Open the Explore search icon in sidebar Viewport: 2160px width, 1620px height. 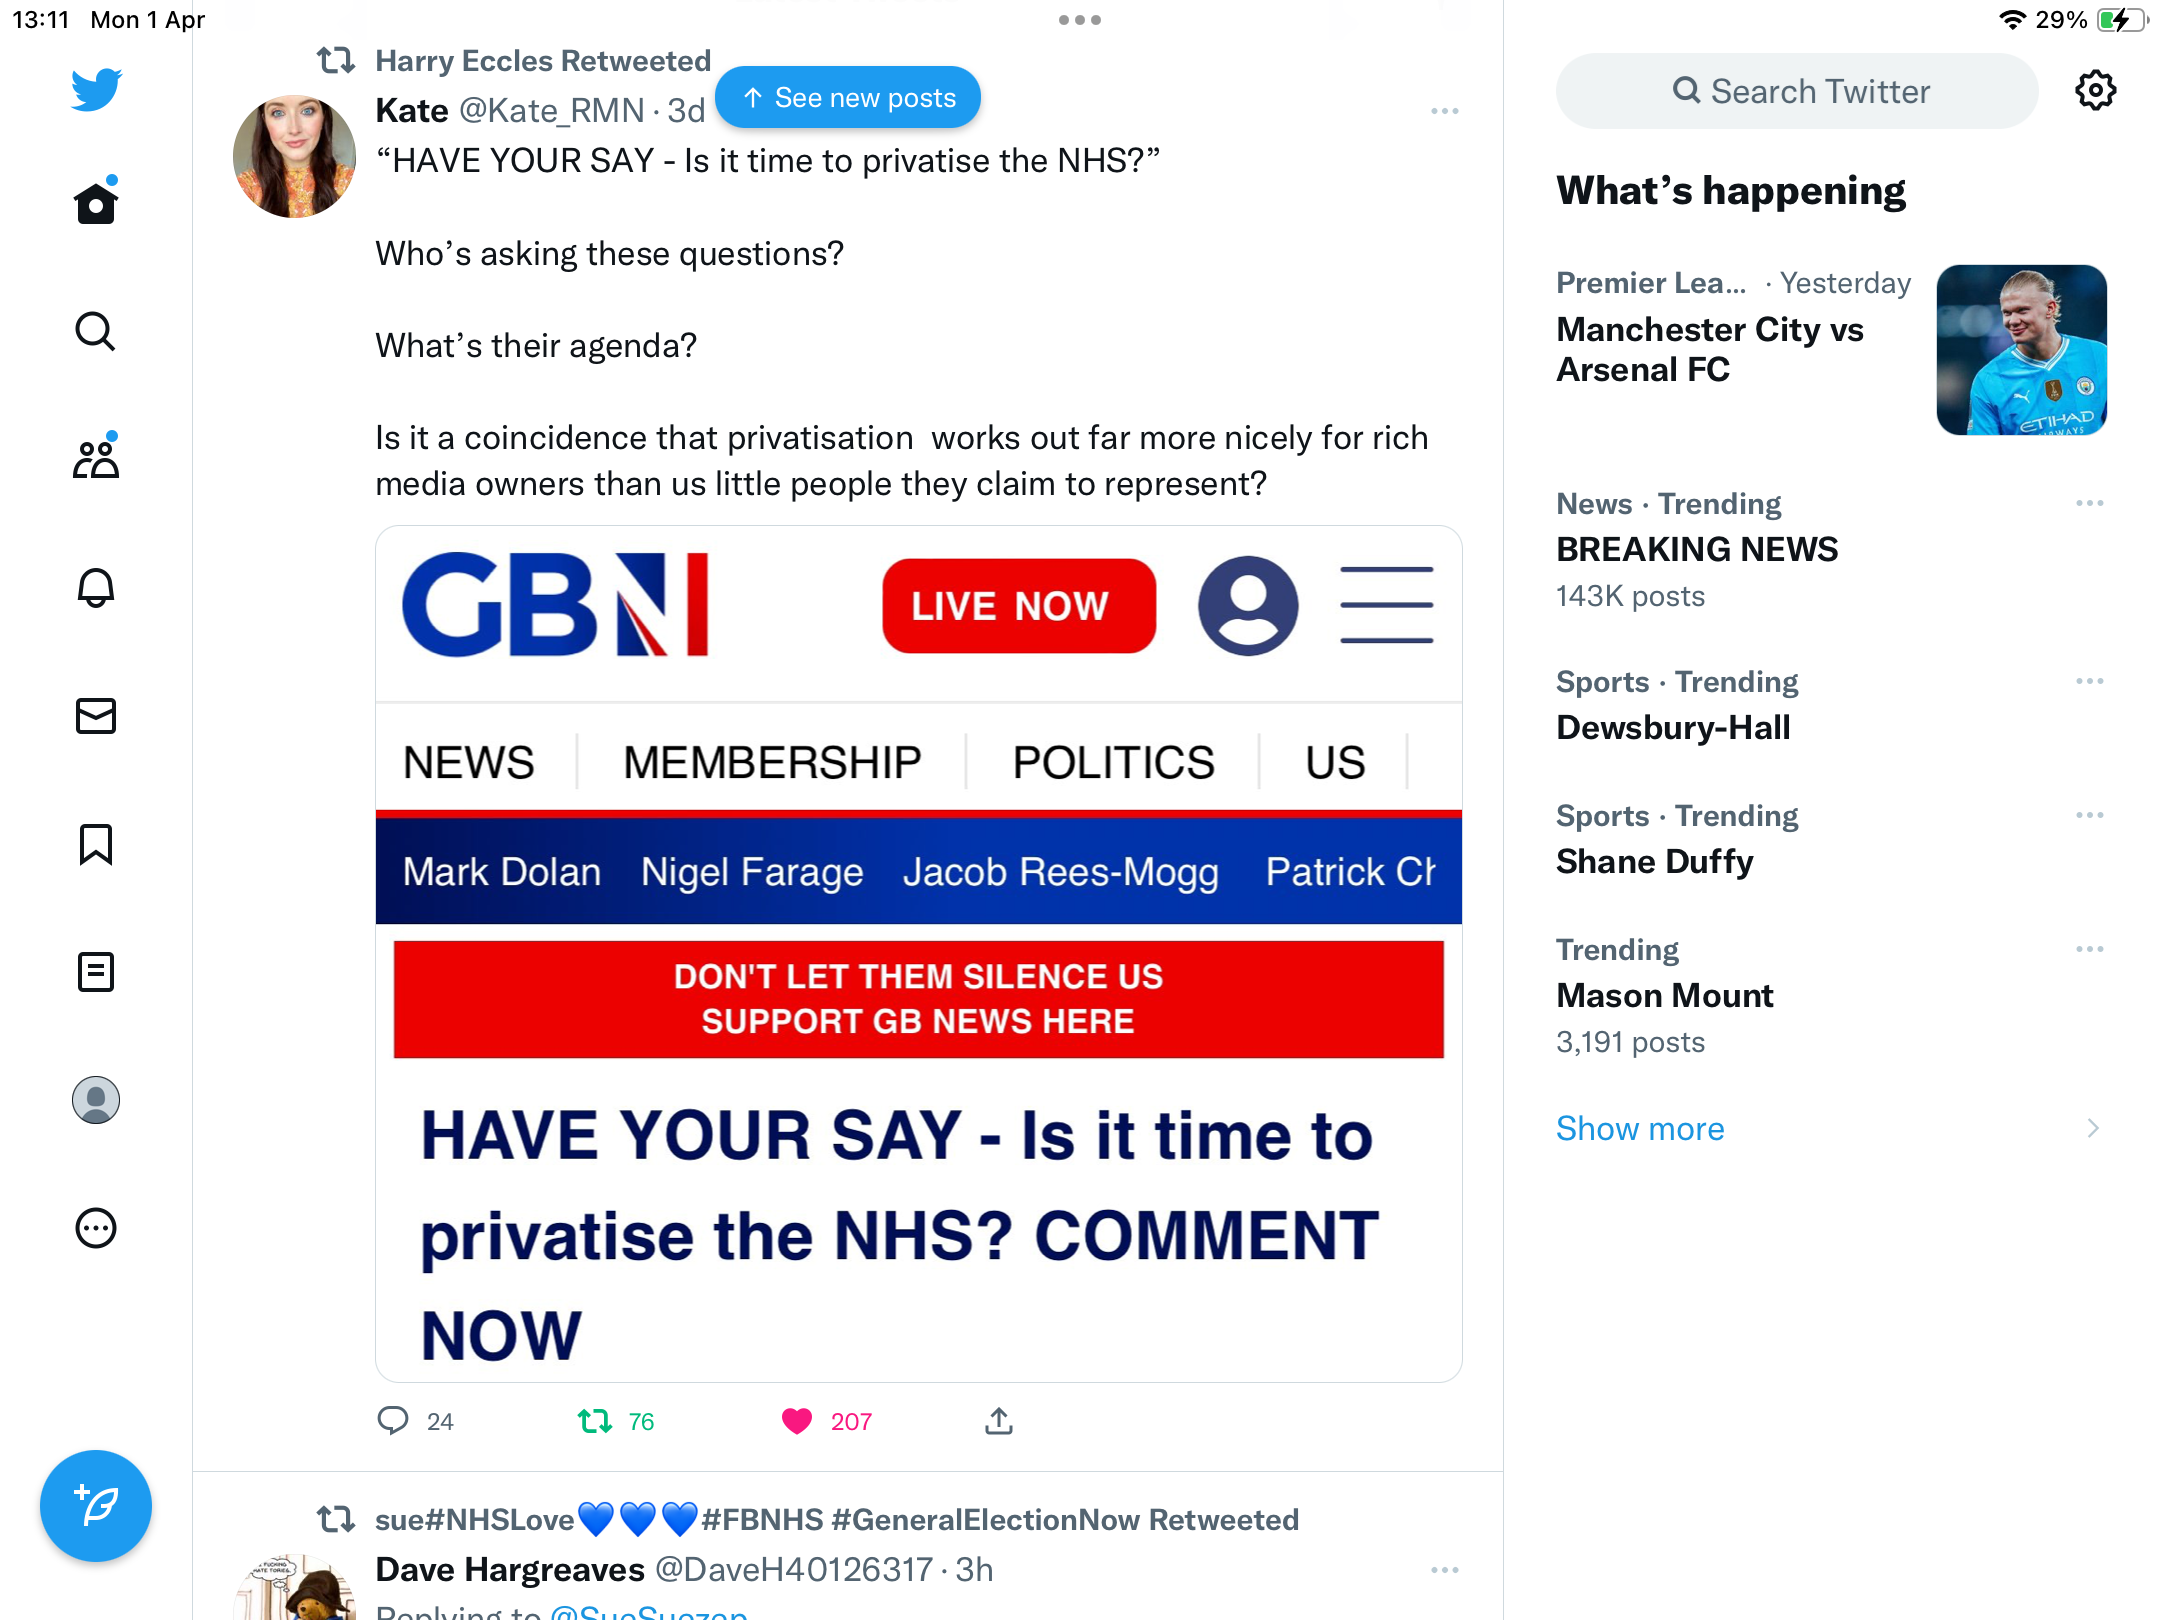(96, 331)
